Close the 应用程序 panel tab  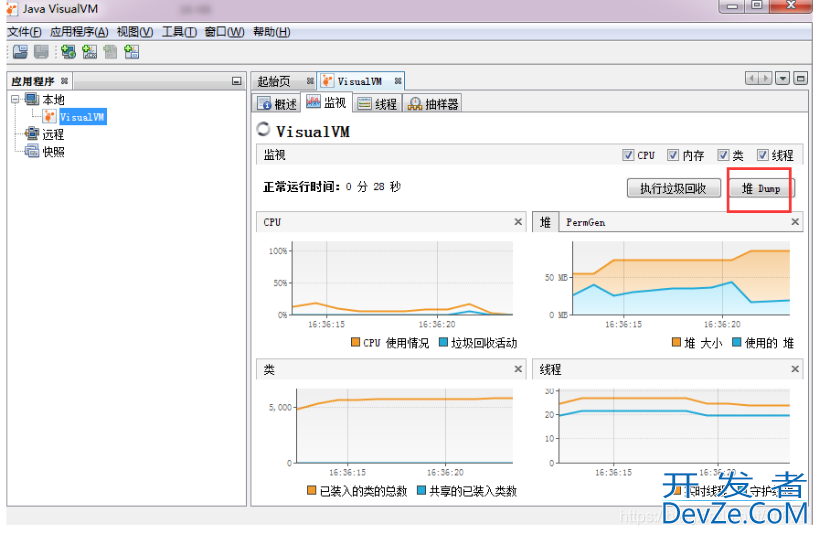(64, 81)
